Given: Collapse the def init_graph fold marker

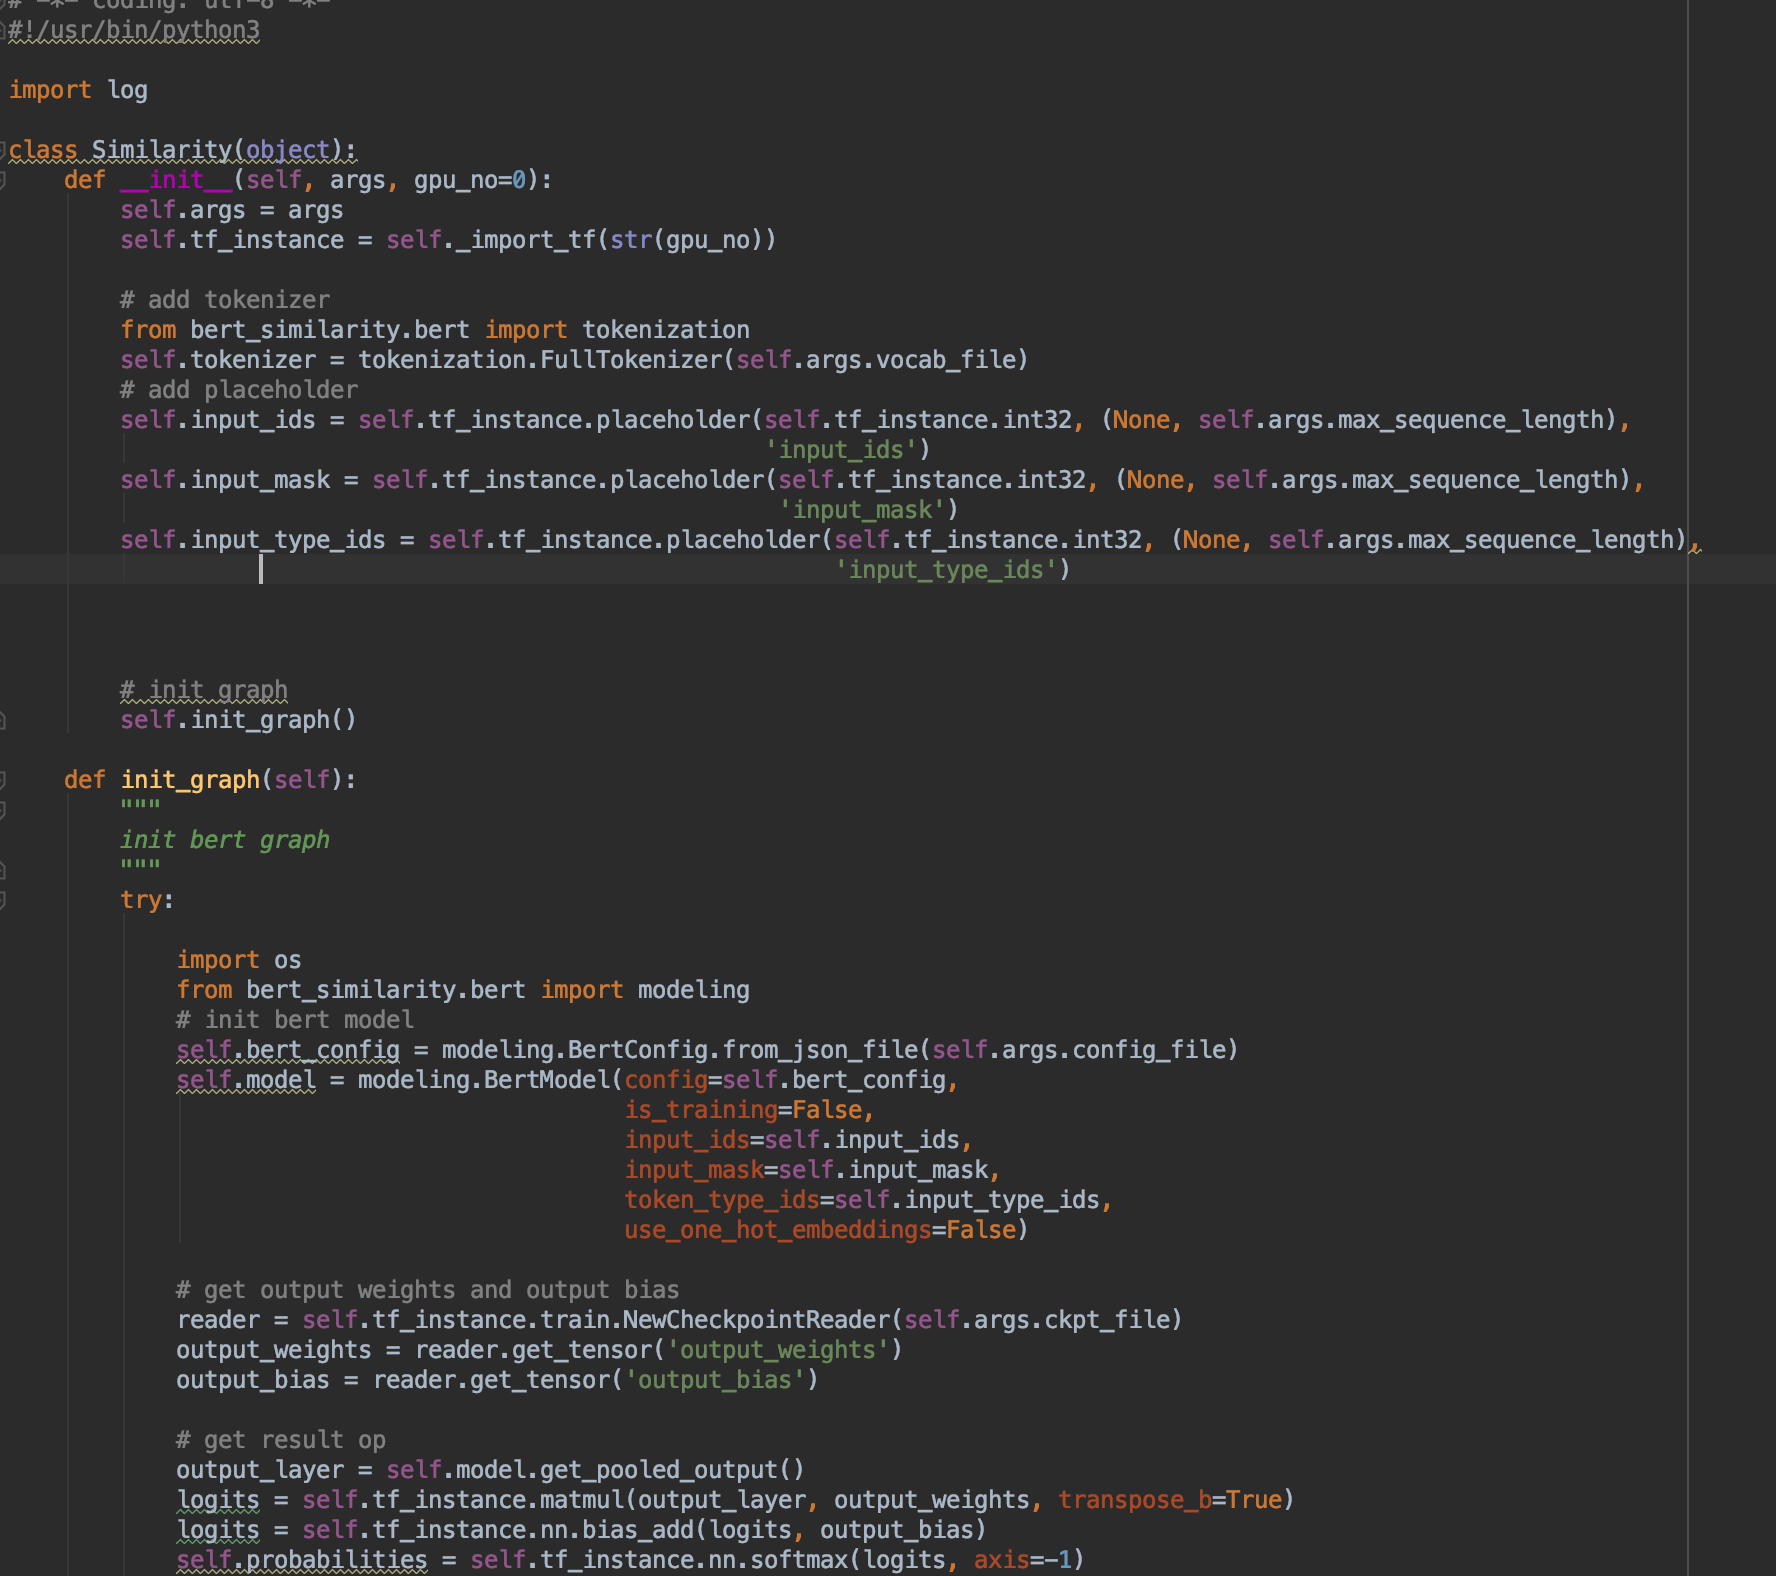Looking at the screenshot, I should pos(3,780).
